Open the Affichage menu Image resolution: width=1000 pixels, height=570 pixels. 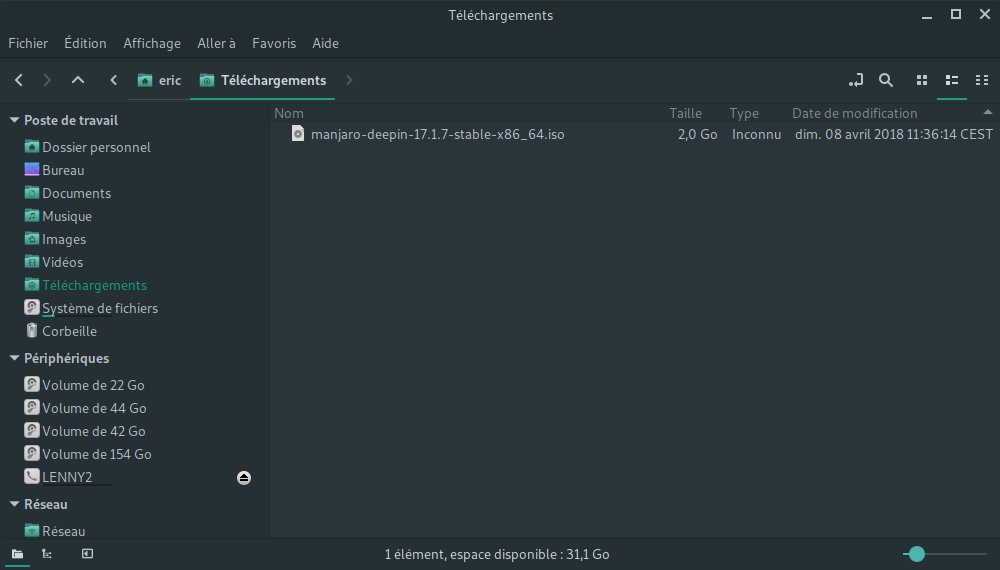152,43
